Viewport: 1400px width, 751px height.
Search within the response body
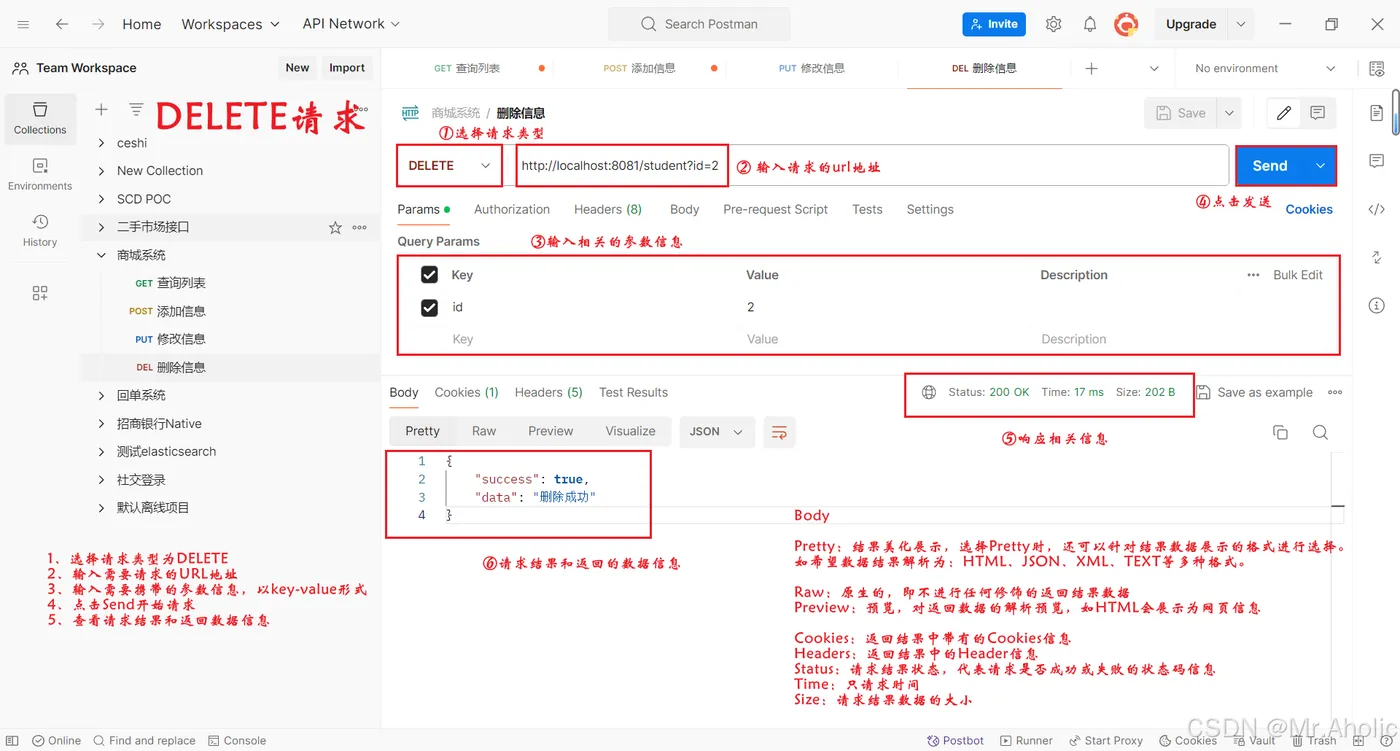pos(1320,432)
